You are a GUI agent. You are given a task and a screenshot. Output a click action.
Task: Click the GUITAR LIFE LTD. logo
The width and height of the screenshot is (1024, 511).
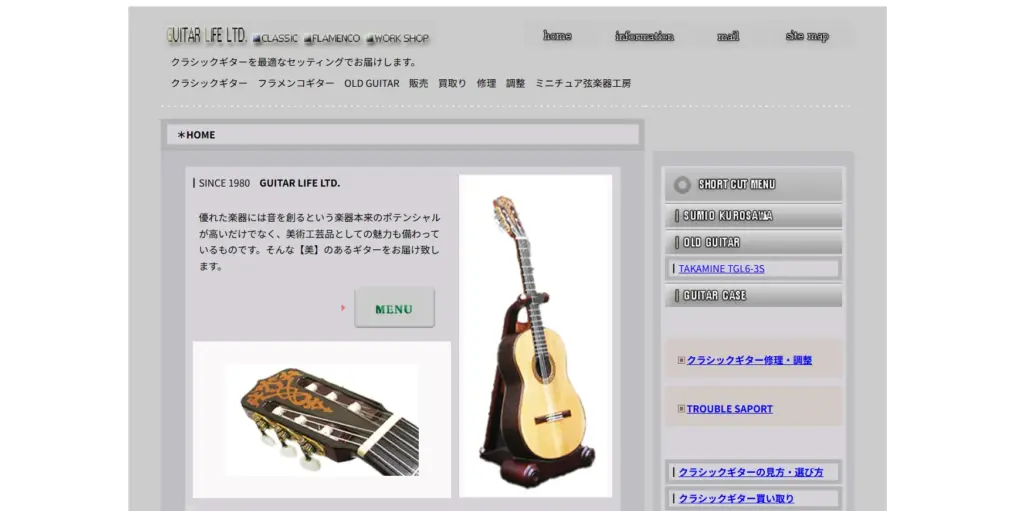206,36
